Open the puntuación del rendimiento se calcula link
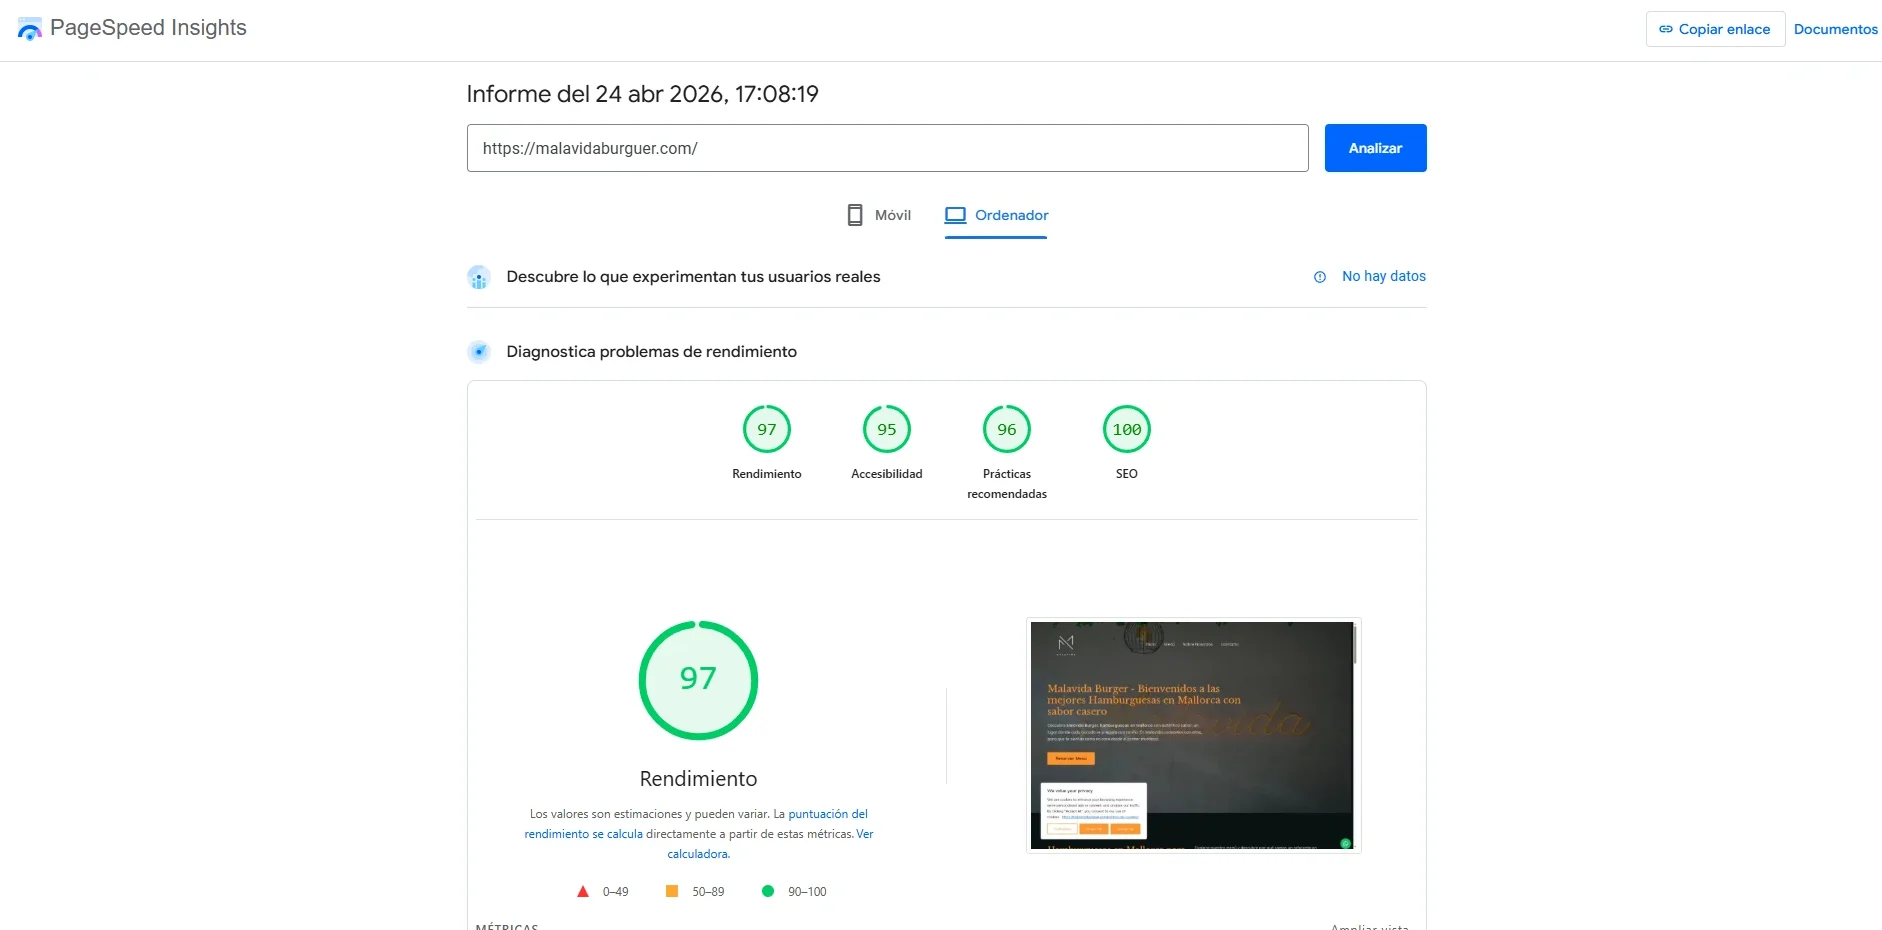The width and height of the screenshot is (1882, 930). 696,824
